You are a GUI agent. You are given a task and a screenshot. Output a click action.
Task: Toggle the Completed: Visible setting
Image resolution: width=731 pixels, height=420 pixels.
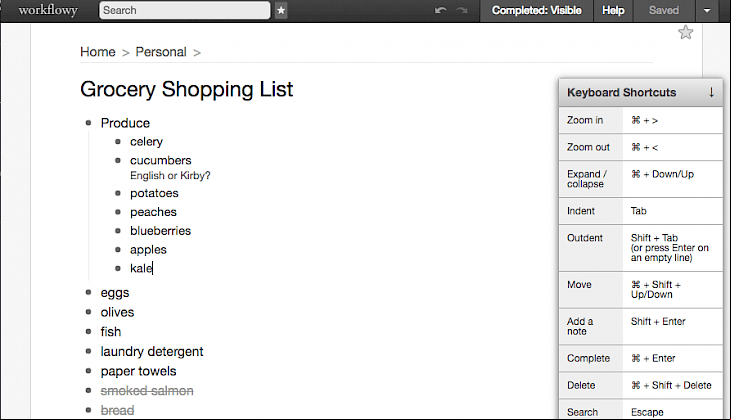pos(536,10)
